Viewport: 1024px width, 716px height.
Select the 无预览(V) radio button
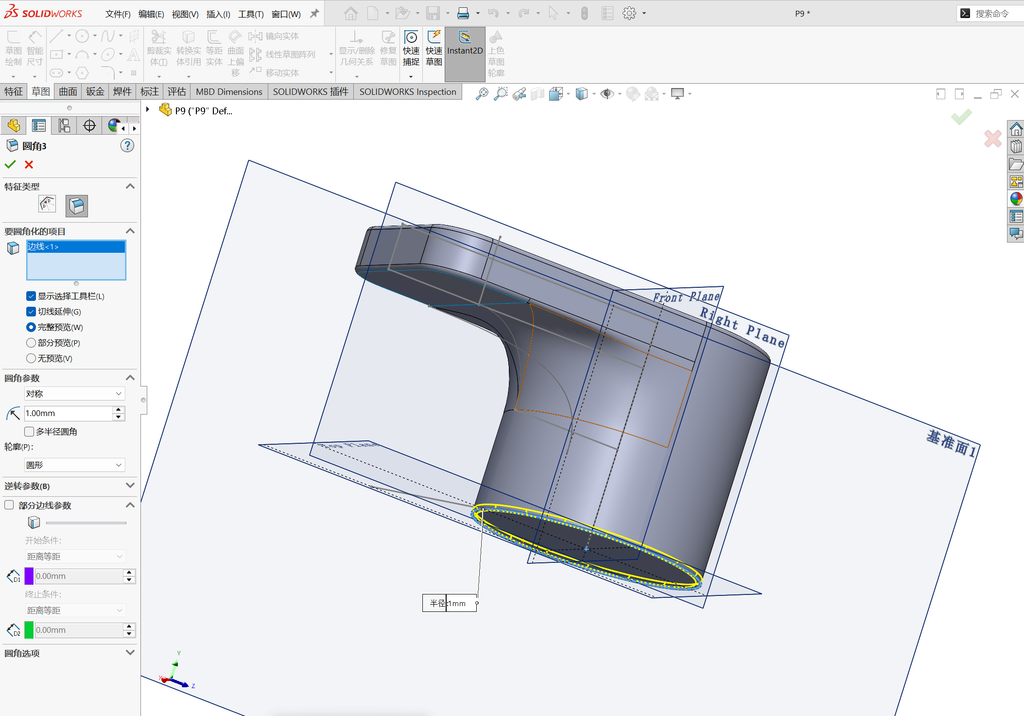pyautogui.click(x=31, y=359)
